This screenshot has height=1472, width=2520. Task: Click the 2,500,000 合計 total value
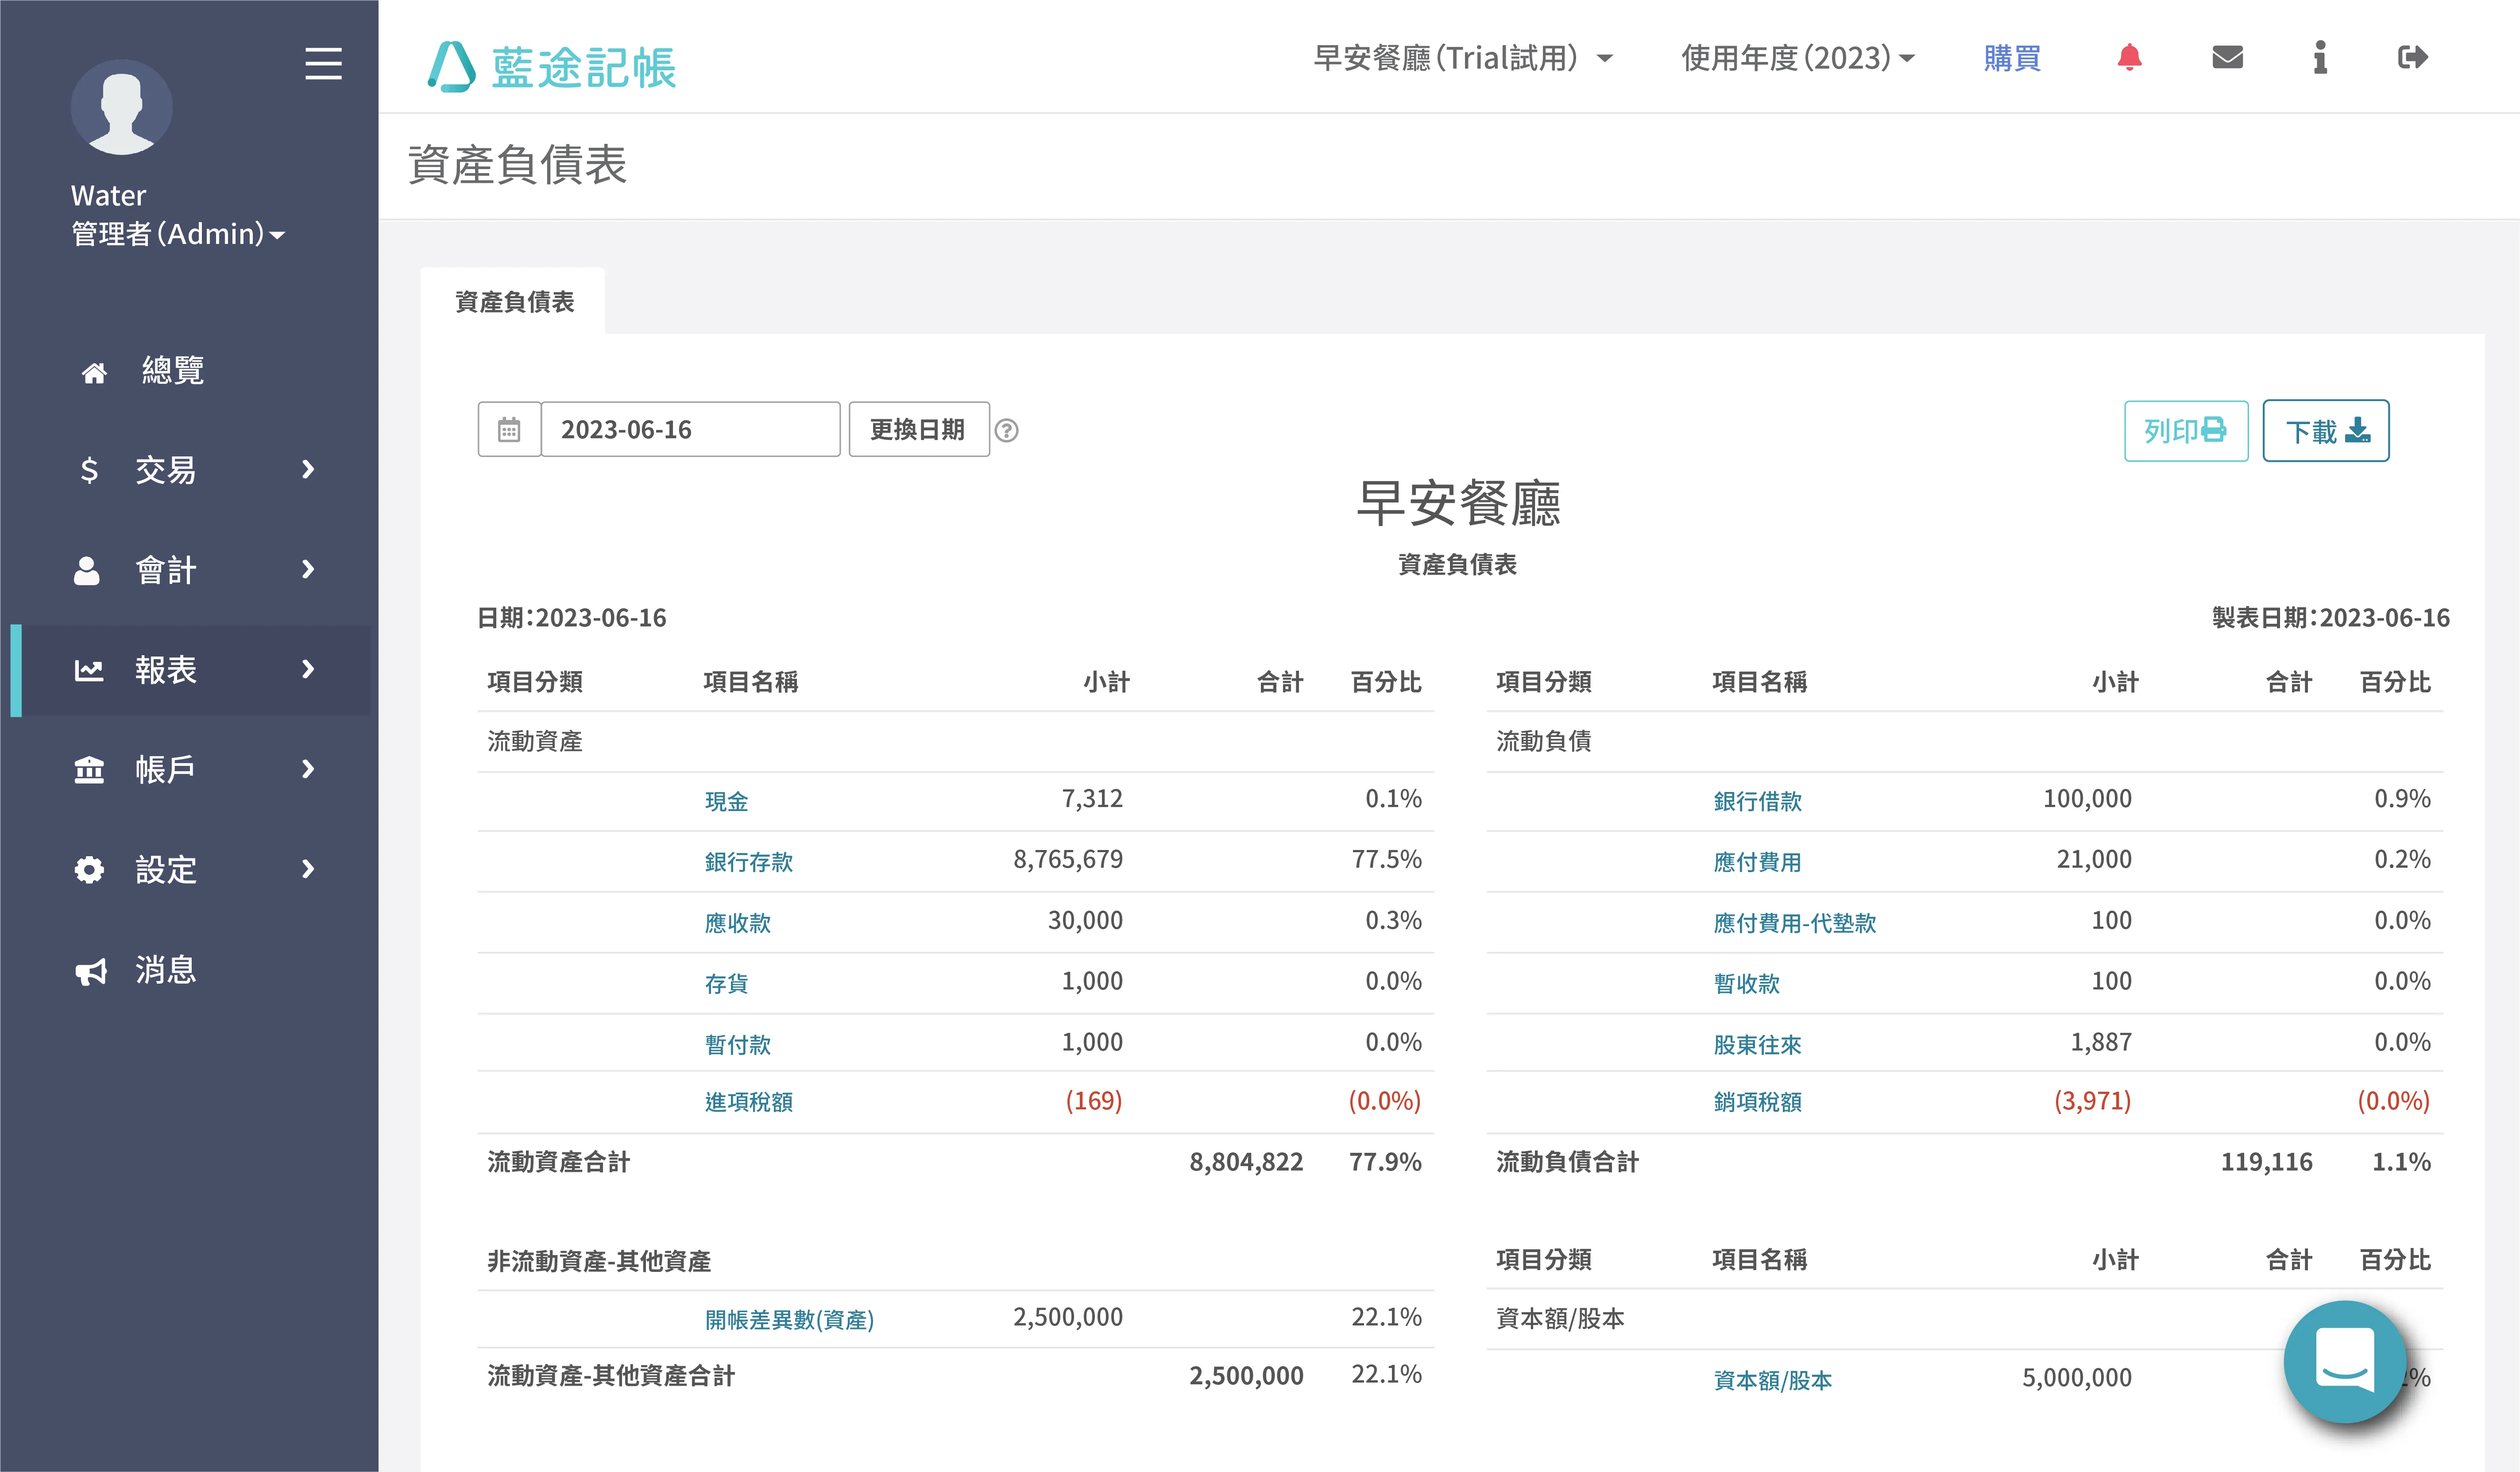[1246, 1375]
